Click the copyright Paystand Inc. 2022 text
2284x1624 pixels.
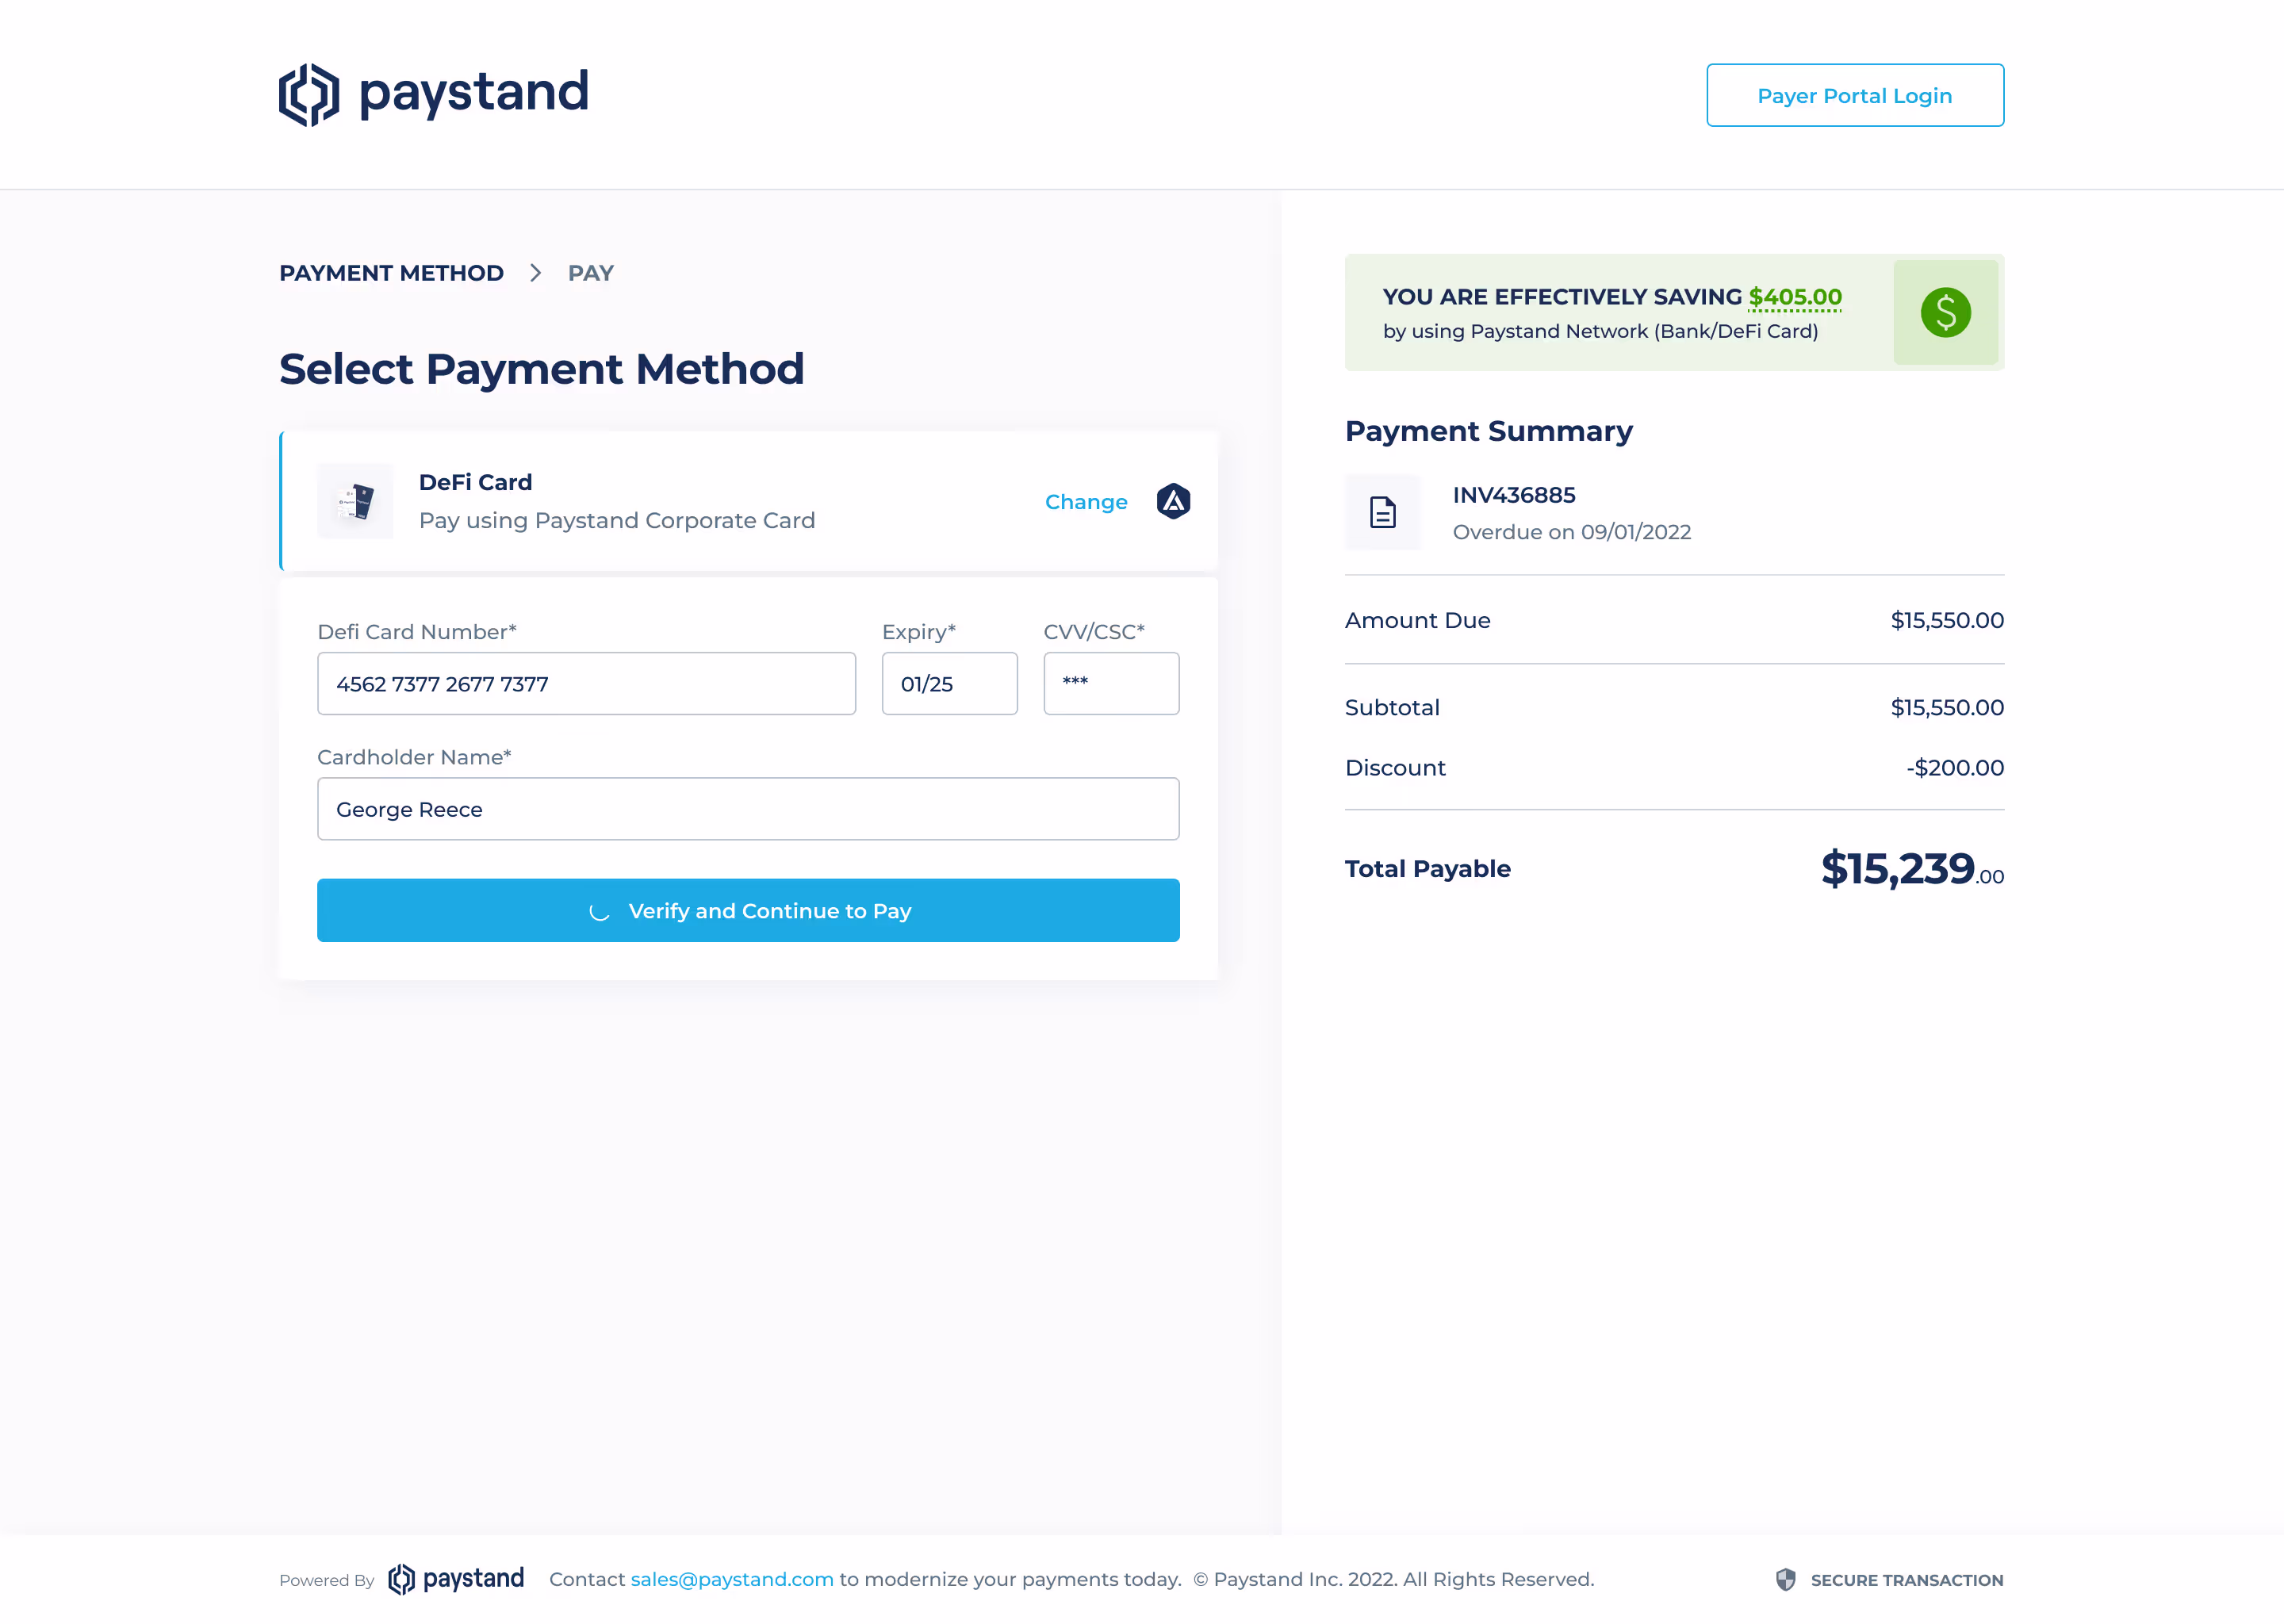[1393, 1579]
